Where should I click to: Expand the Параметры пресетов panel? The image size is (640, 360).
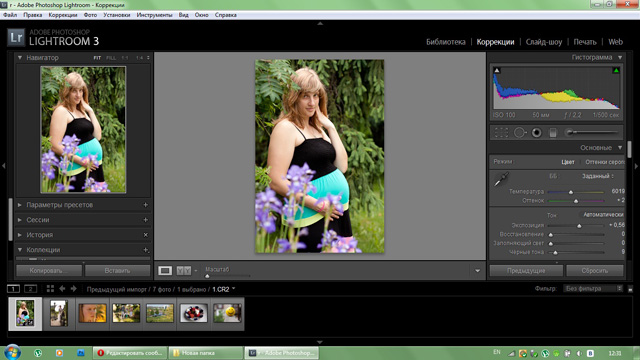pos(20,205)
